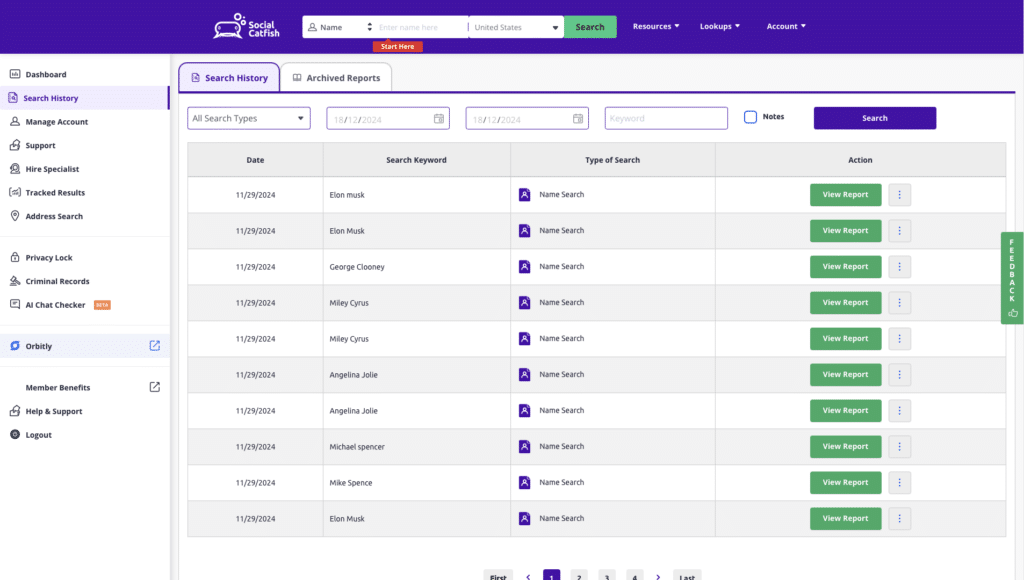Open the Member Benefits external link icon
Viewport: 1024px width, 580px height.
point(155,387)
